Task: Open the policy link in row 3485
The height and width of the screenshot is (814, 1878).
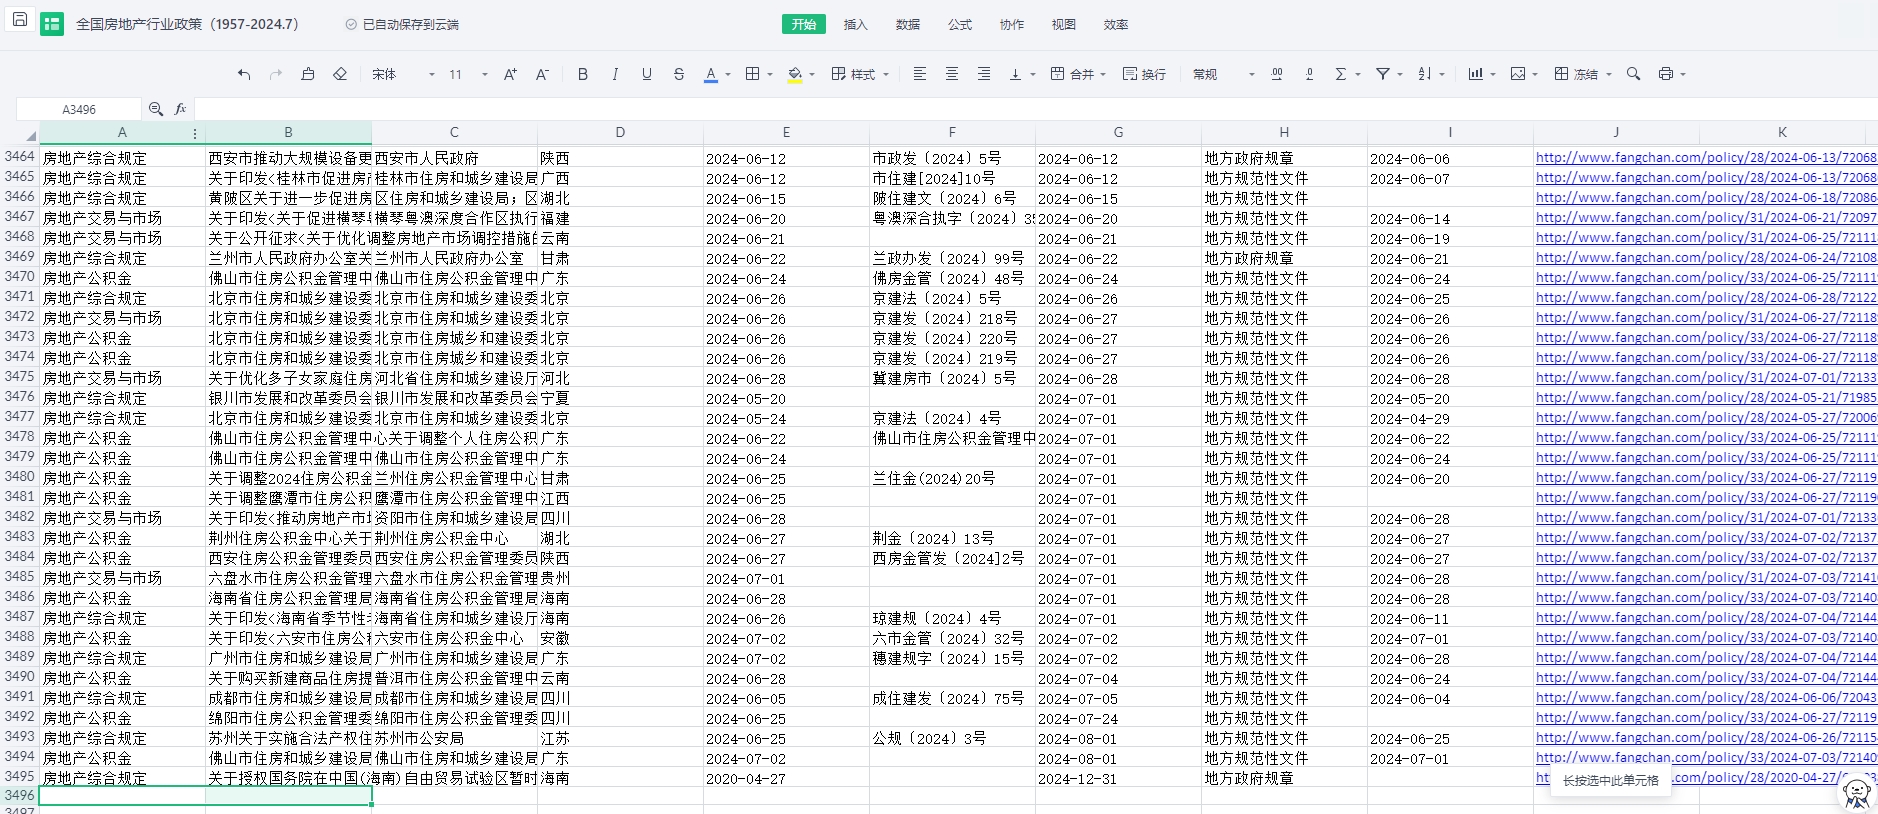Action: click(1706, 578)
